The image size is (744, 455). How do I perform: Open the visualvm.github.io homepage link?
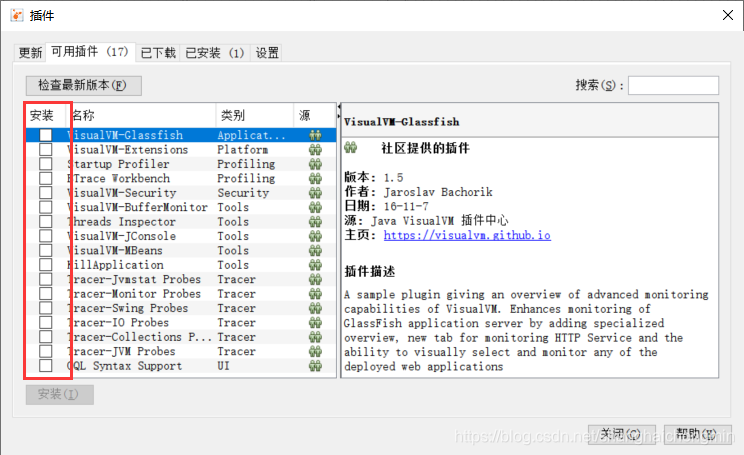(x=467, y=235)
